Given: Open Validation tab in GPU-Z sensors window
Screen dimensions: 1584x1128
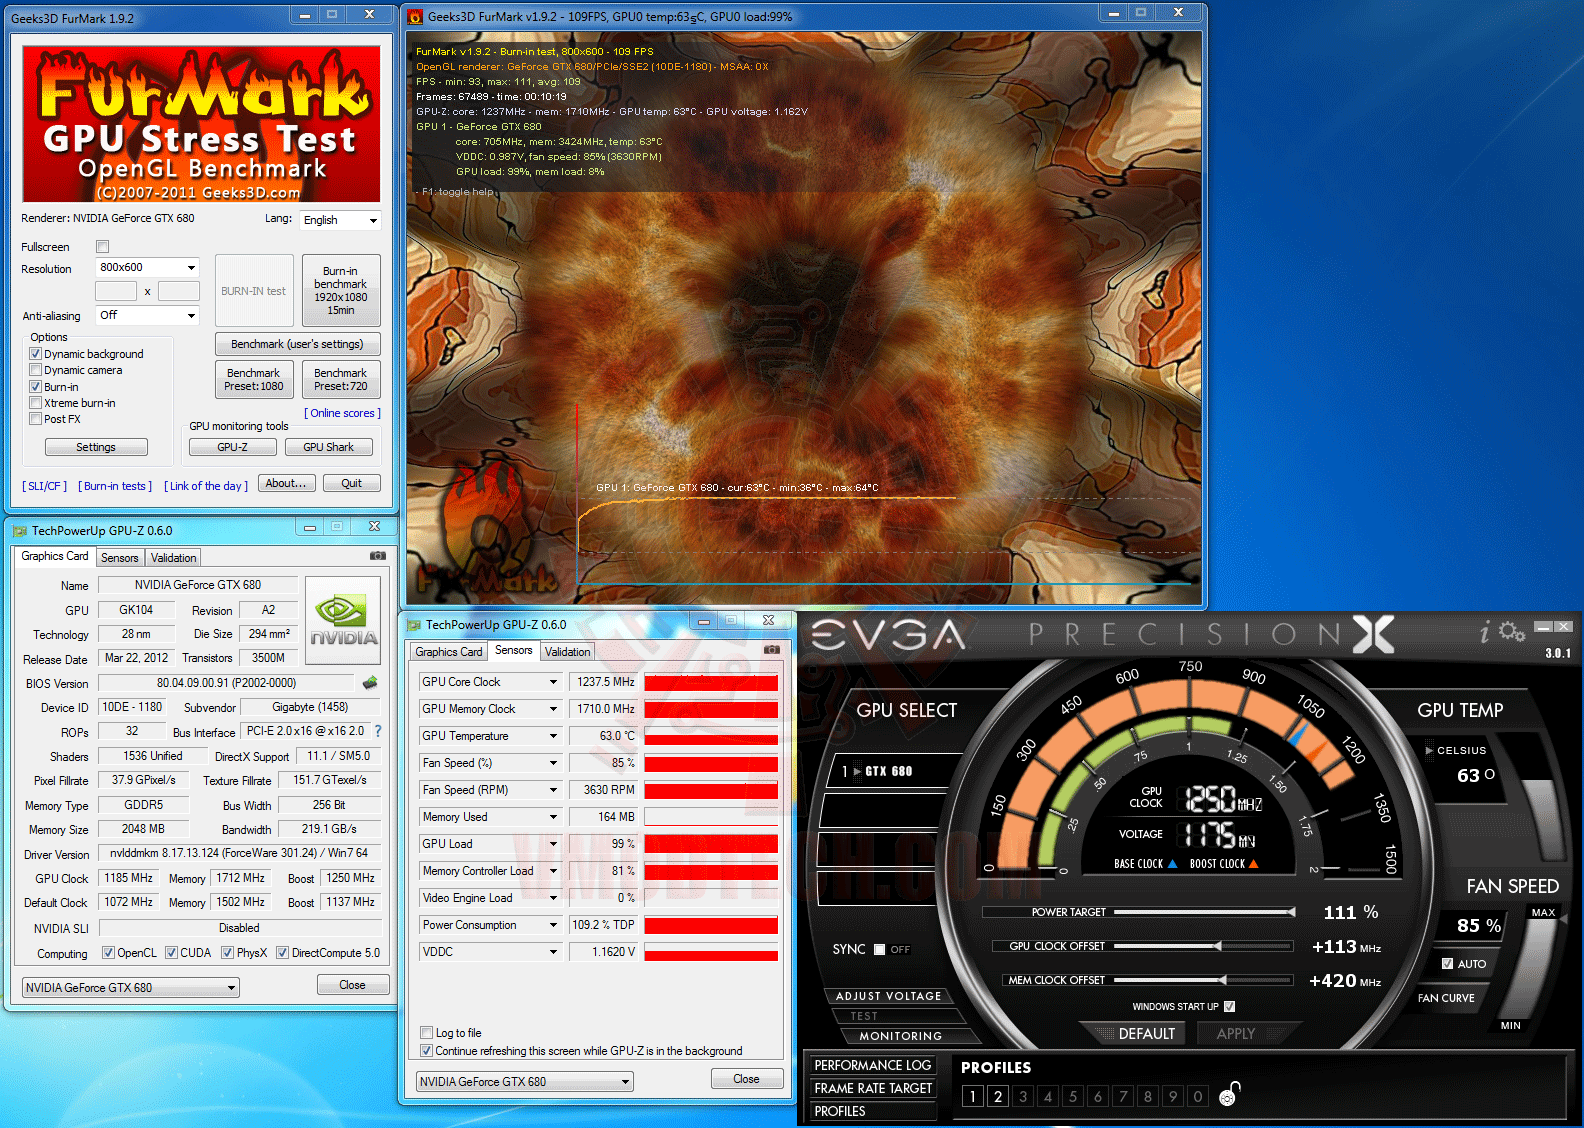Looking at the screenshot, I should [568, 652].
